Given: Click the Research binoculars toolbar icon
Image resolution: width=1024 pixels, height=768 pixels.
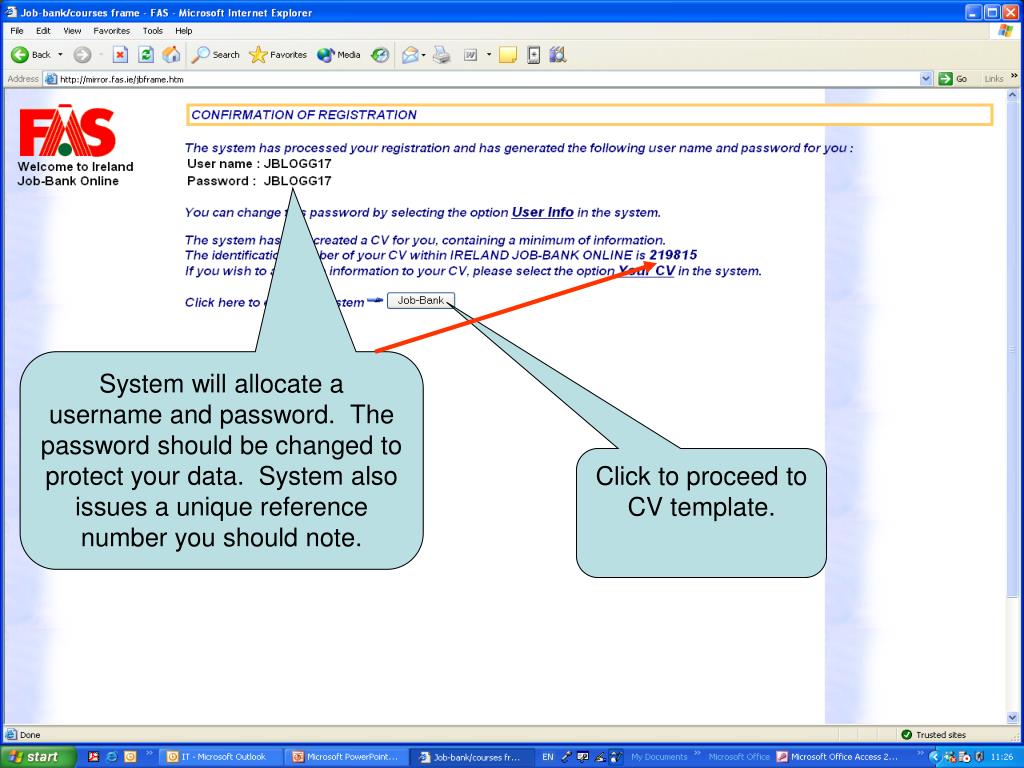Looking at the screenshot, I should 557,55.
